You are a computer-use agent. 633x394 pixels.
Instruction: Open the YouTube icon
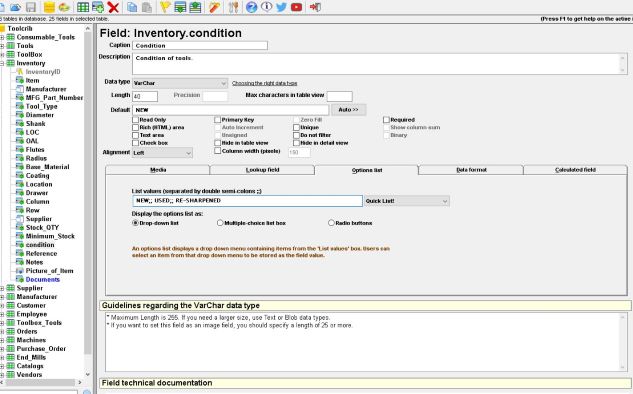tap(297, 7)
